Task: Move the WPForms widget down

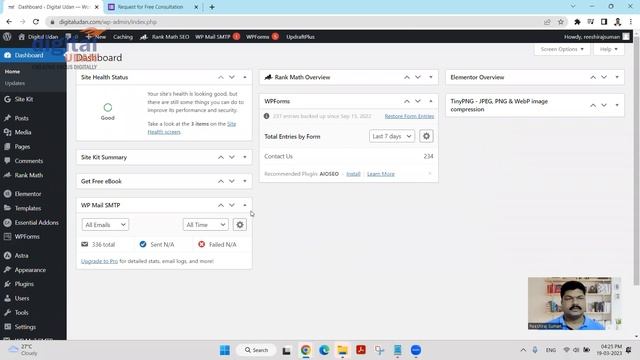Action: (418, 101)
